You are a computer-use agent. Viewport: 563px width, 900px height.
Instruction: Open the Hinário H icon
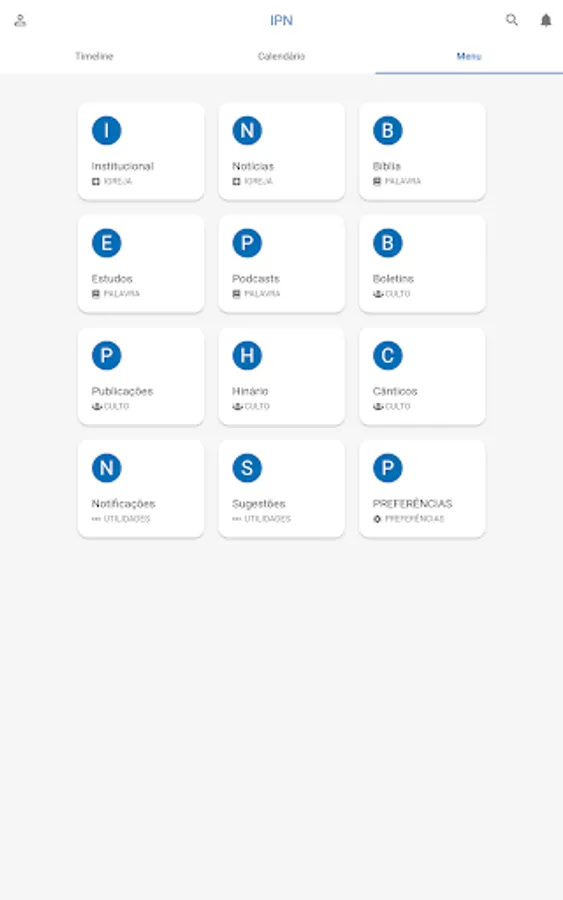pos(247,355)
